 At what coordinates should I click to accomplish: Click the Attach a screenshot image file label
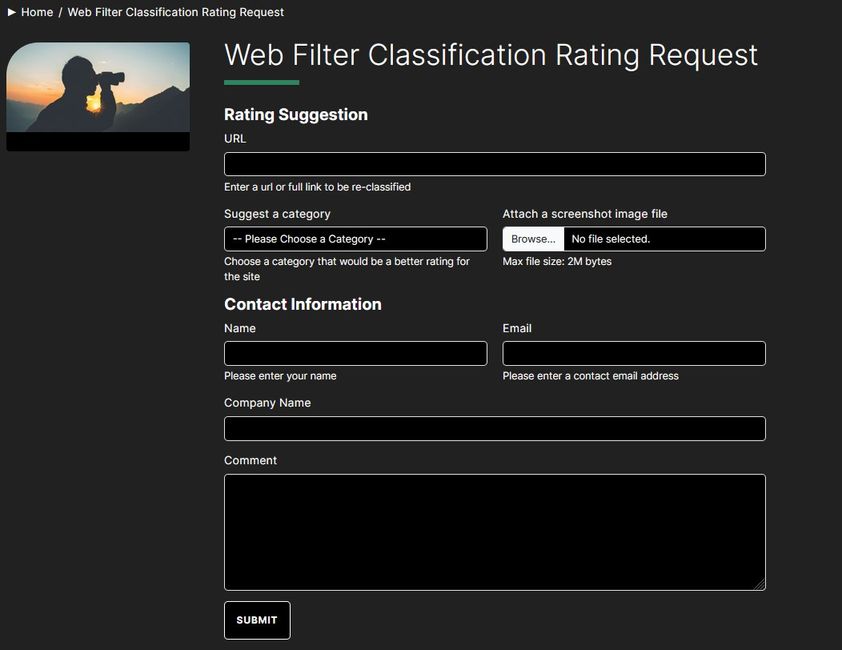[x=585, y=214]
